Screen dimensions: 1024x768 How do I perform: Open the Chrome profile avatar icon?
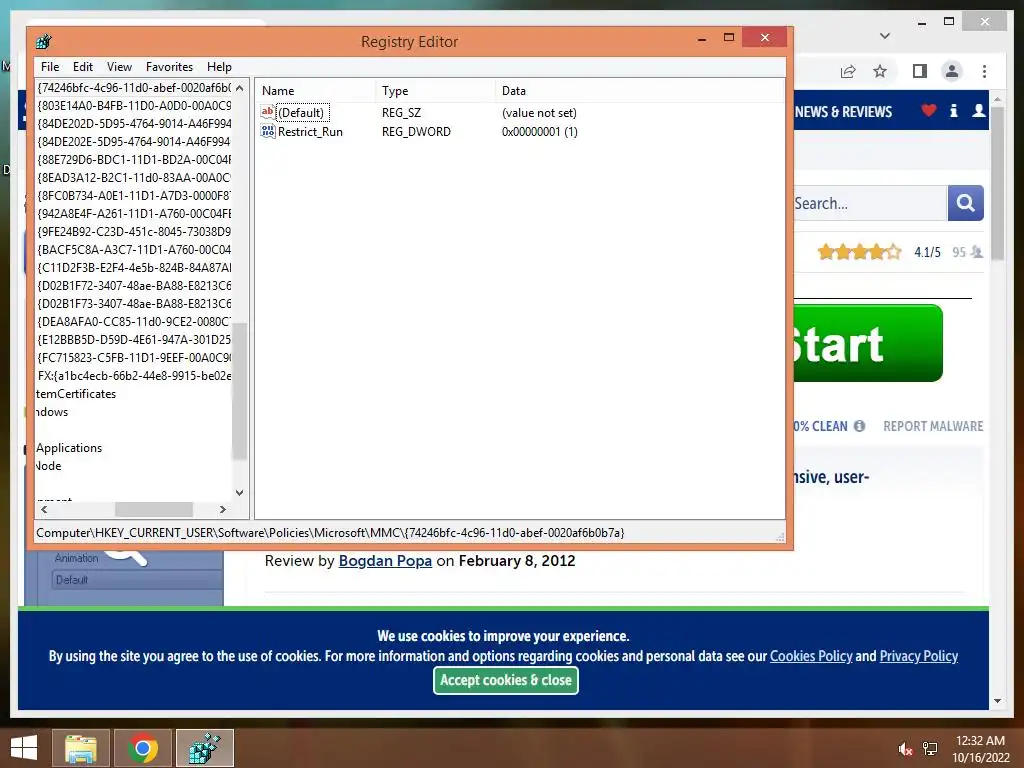pos(952,71)
